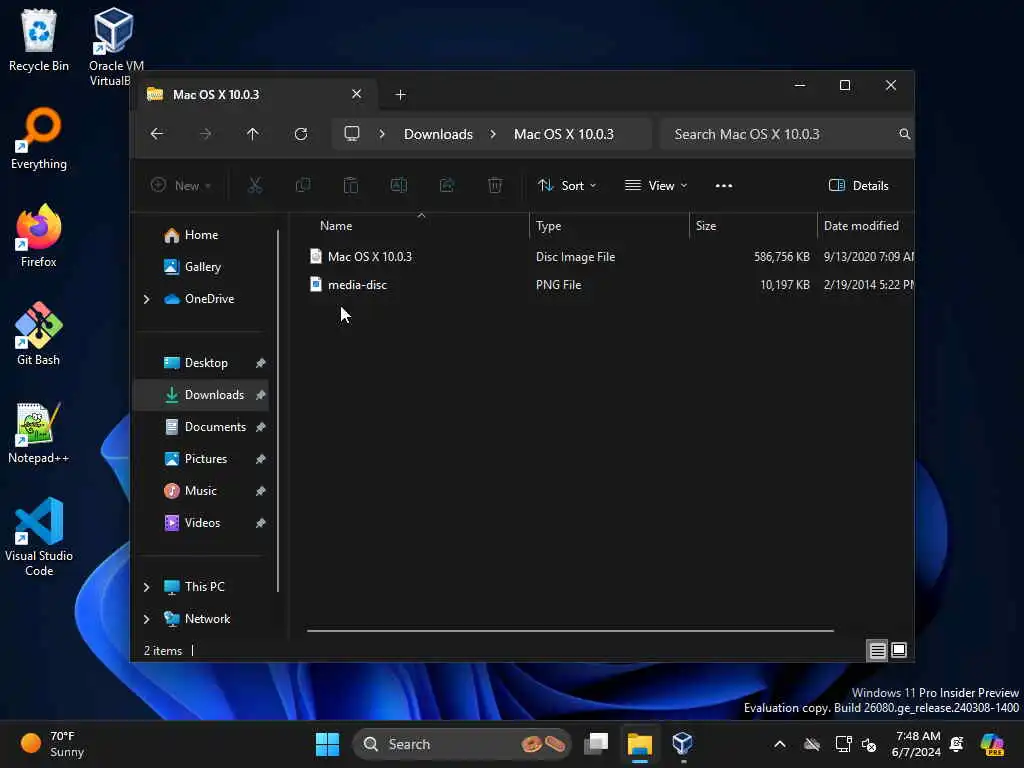
Task: Sort by Date modified column header
Action: [865, 226]
